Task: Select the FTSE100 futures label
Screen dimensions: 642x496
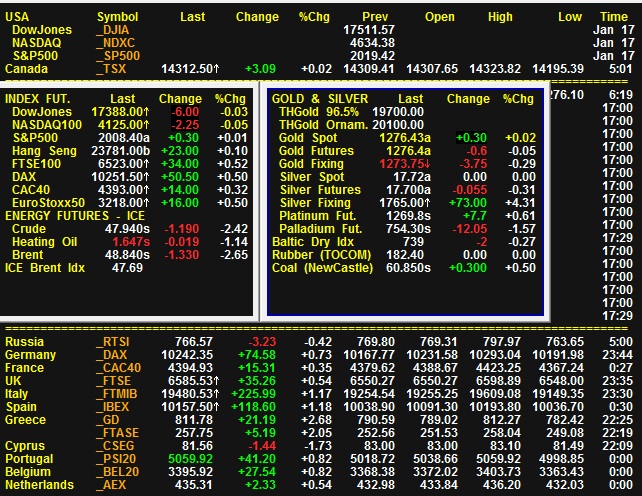Action: tap(36, 164)
